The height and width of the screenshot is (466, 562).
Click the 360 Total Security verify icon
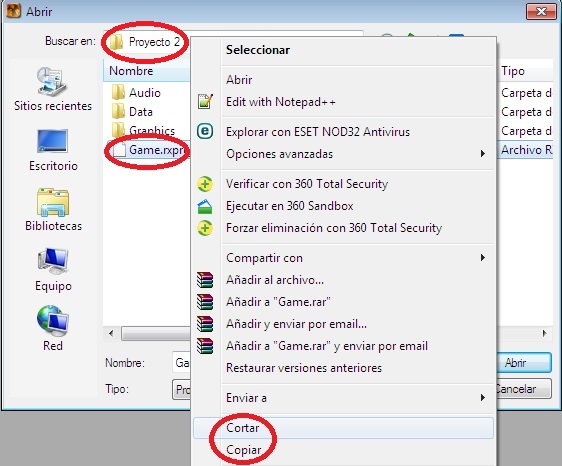tap(205, 184)
